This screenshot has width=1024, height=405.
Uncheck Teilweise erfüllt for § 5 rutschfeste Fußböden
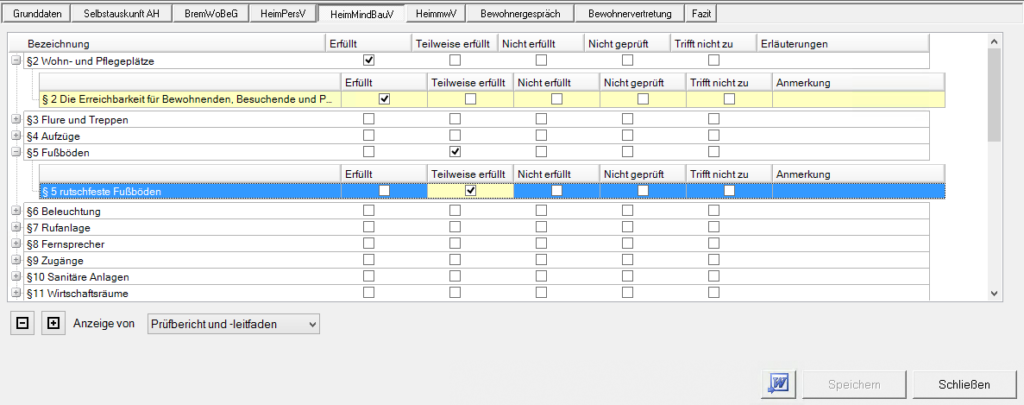470,191
